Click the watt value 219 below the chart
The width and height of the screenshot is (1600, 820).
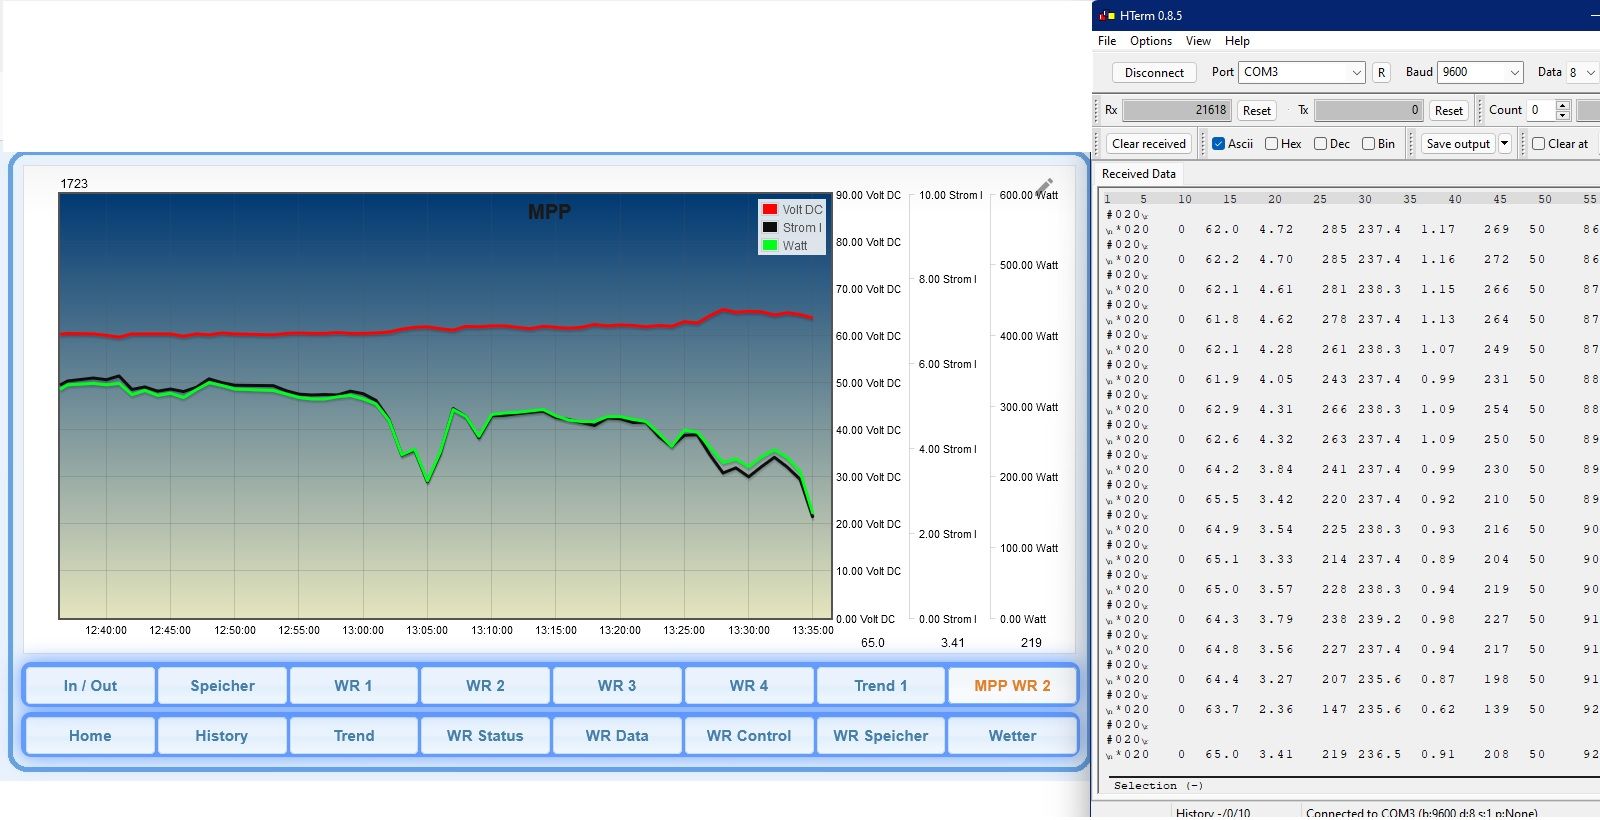1031,643
